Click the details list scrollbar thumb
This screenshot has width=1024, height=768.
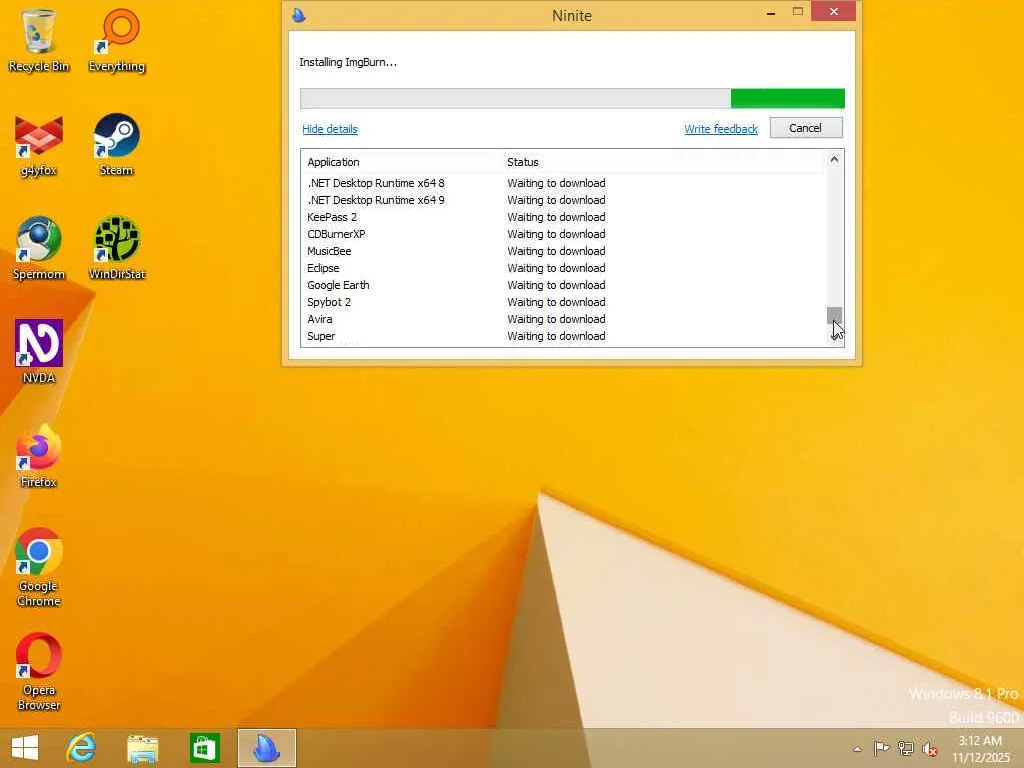click(834, 315)
